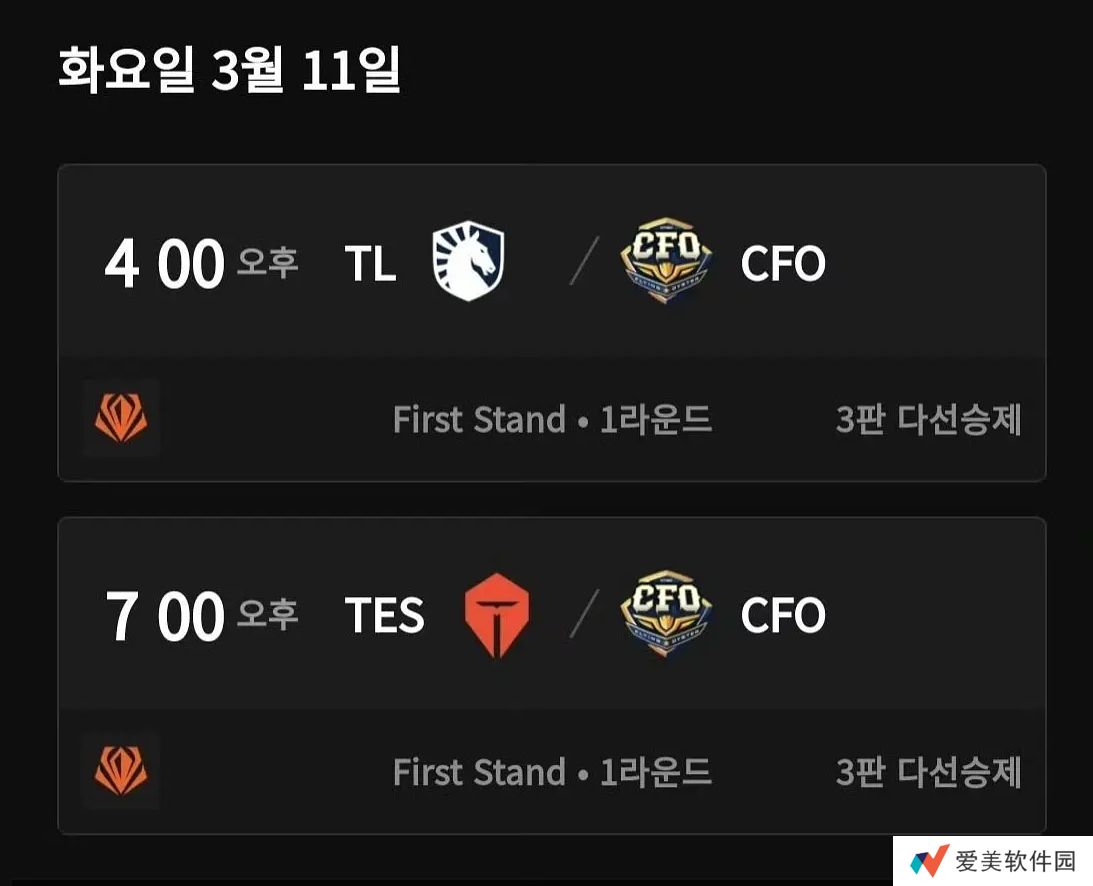Click the CFO logo in the 7:00 match
1093x886 pixels.
click(x=667, y=613)
